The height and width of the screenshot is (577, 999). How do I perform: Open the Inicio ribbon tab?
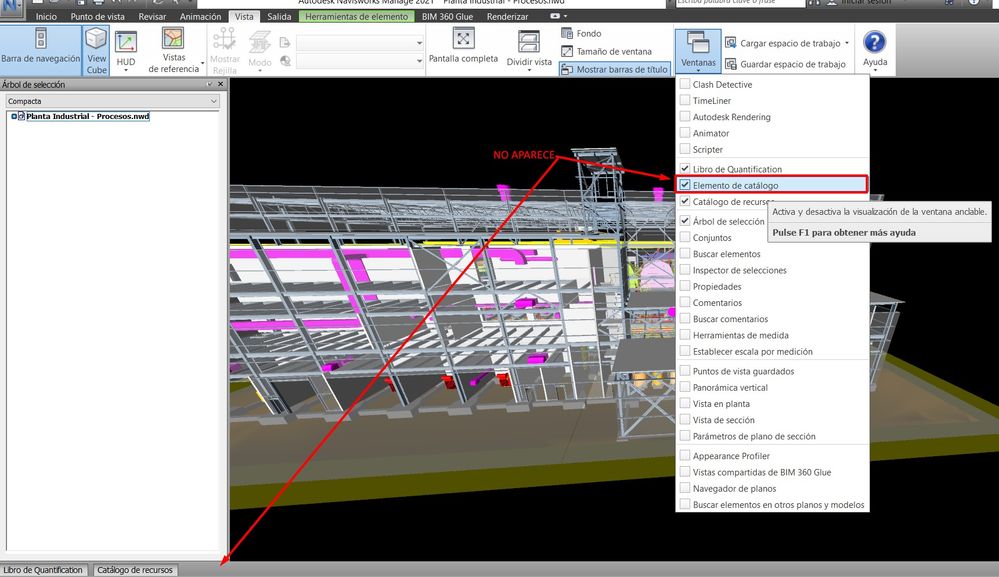(46, 17)
